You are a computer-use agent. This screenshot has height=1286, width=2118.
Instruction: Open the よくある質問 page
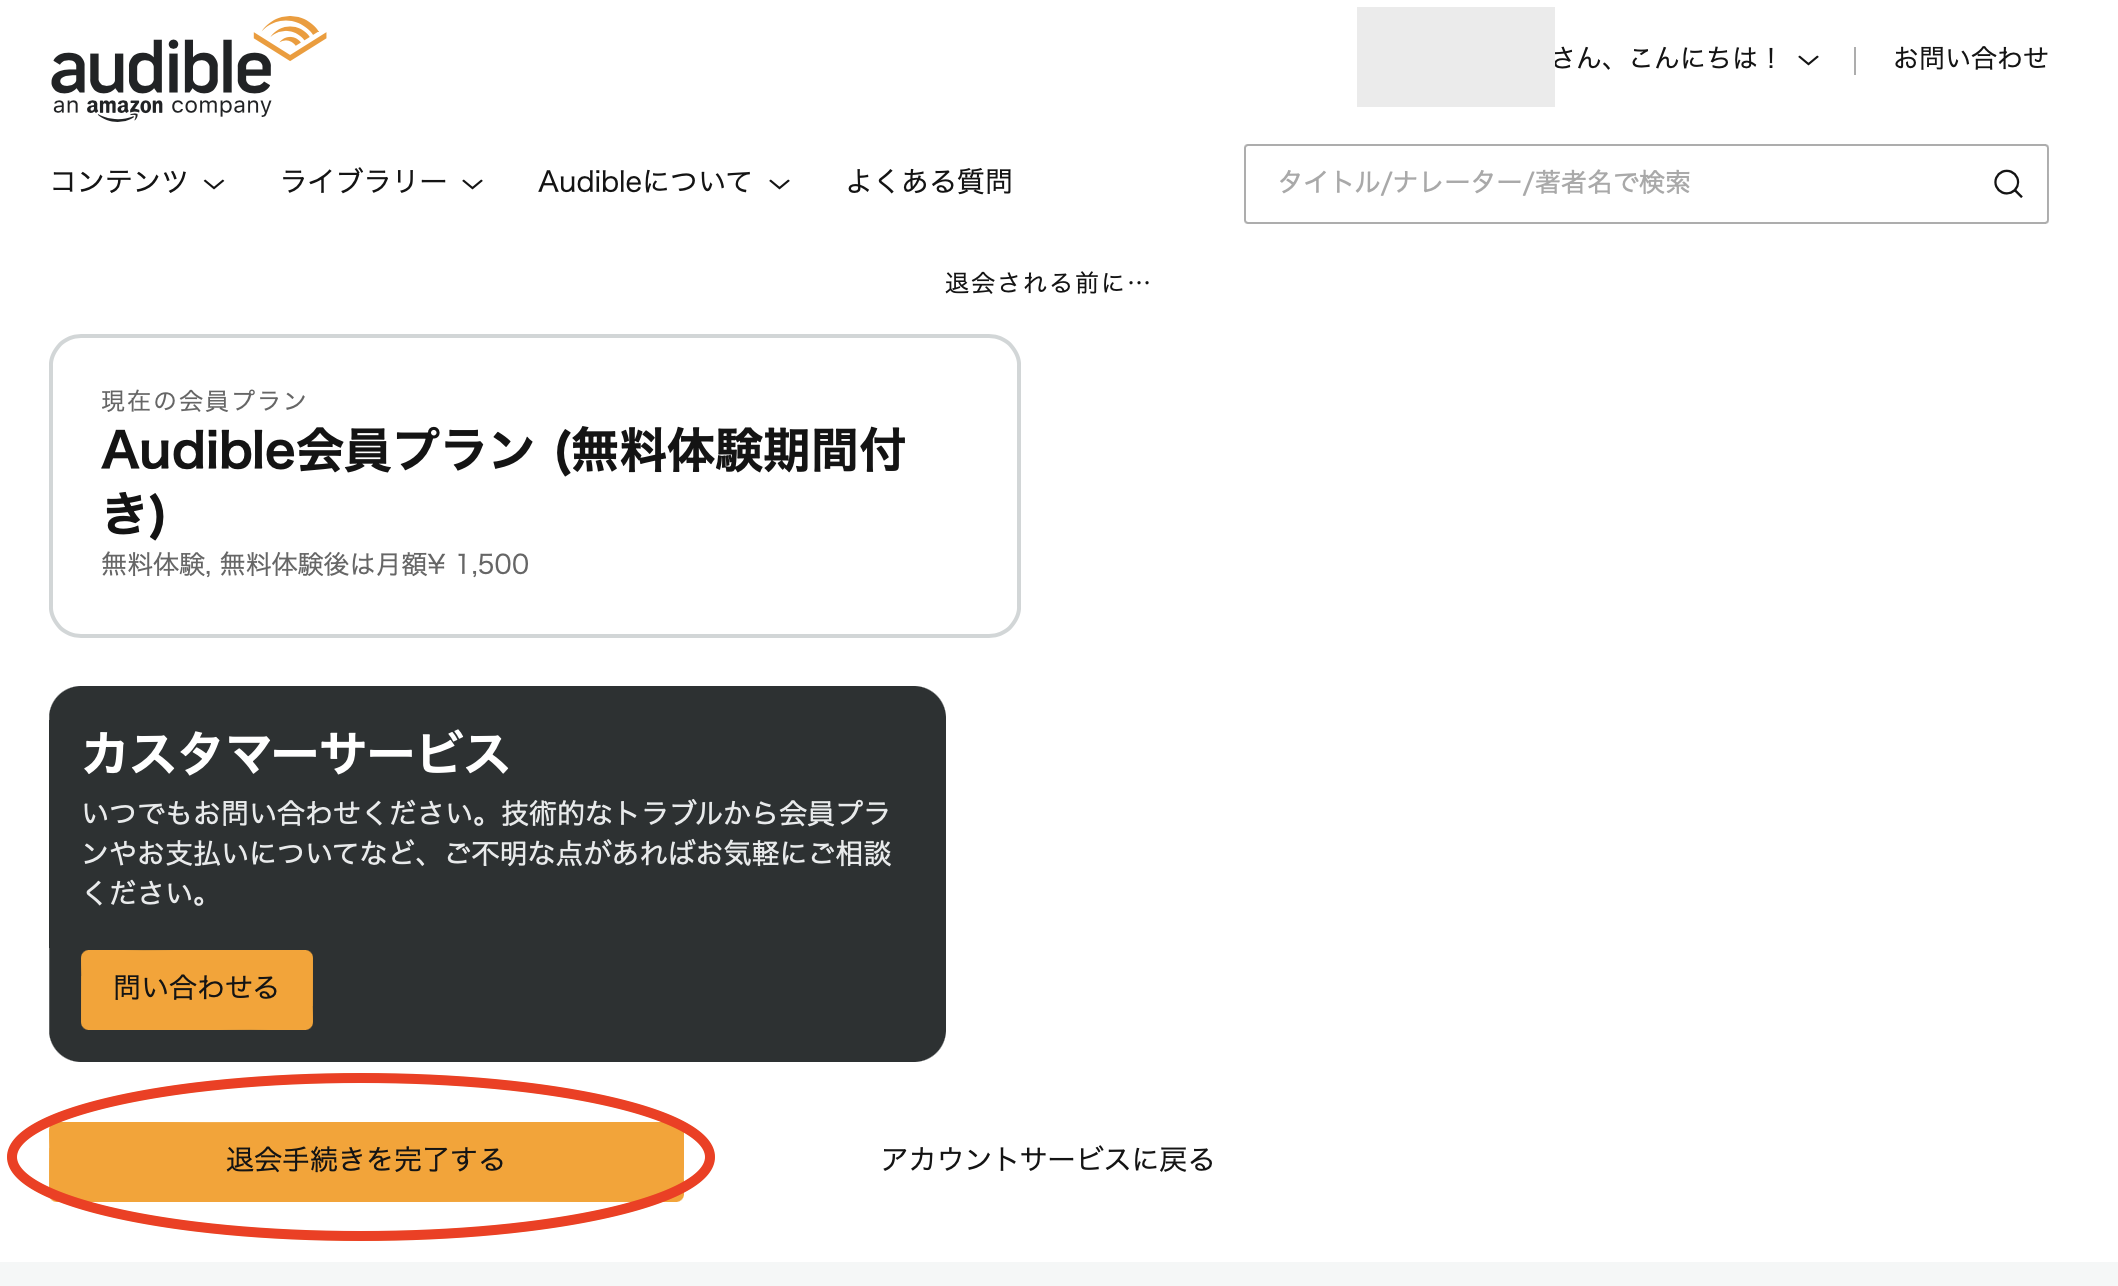[929, 182]
